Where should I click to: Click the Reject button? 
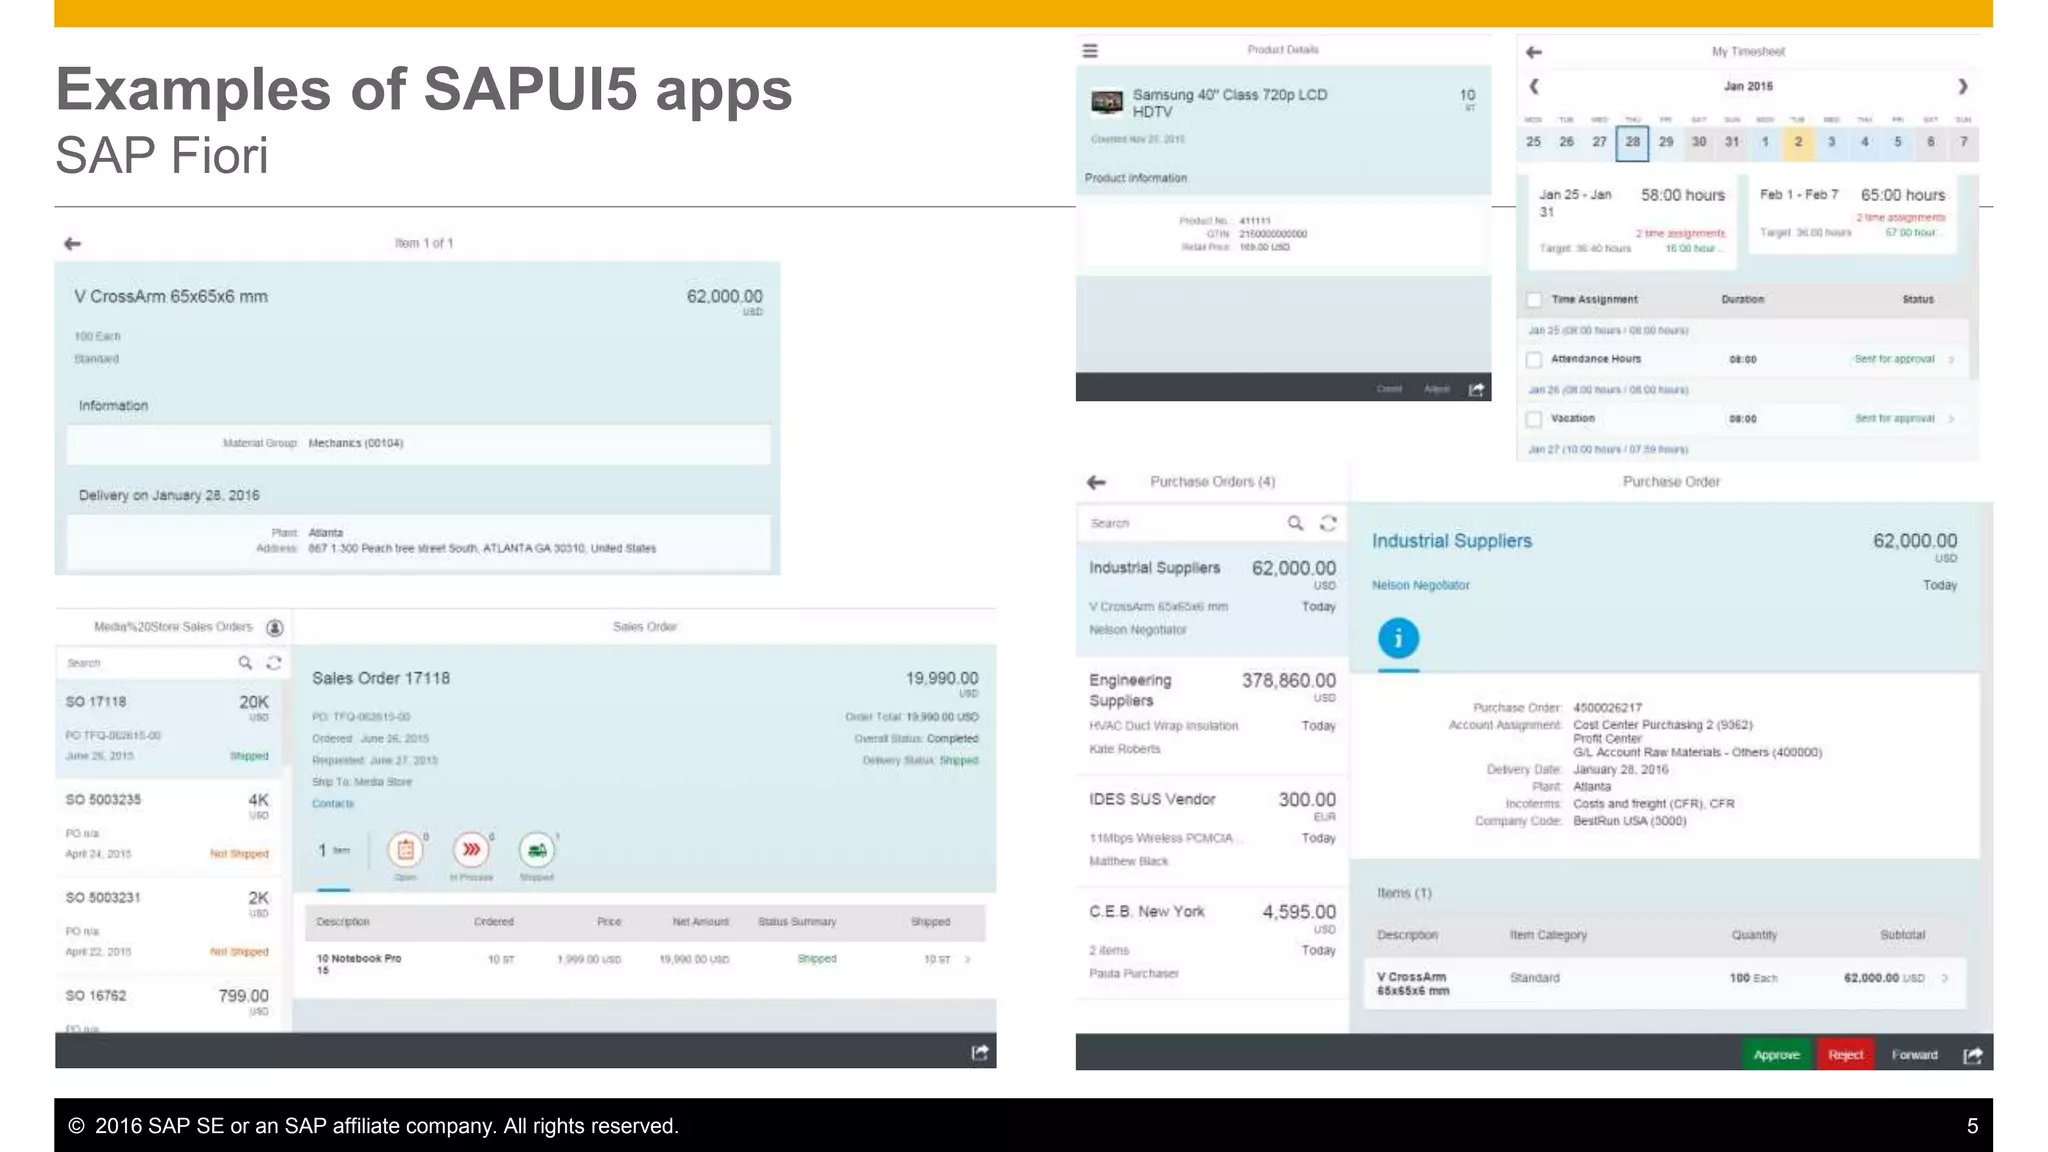[x=1845, y=1055]
